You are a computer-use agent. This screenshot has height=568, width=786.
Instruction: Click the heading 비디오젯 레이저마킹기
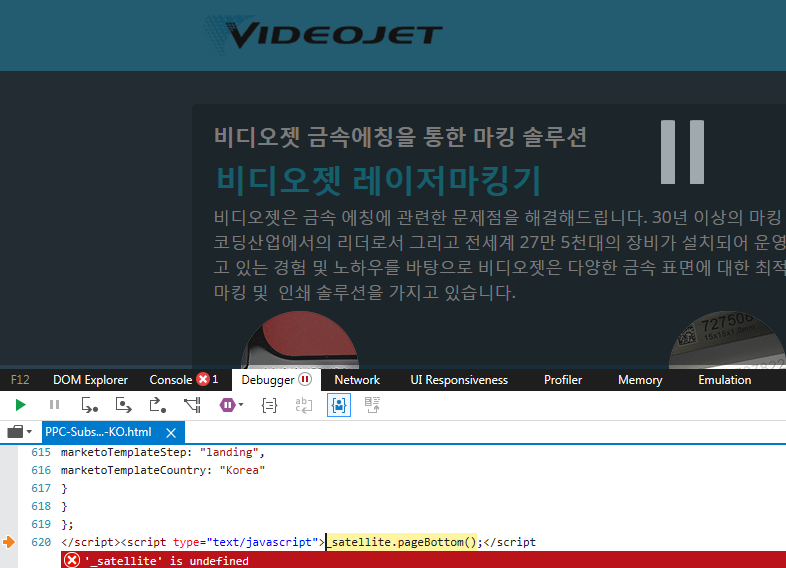point(378,180)
